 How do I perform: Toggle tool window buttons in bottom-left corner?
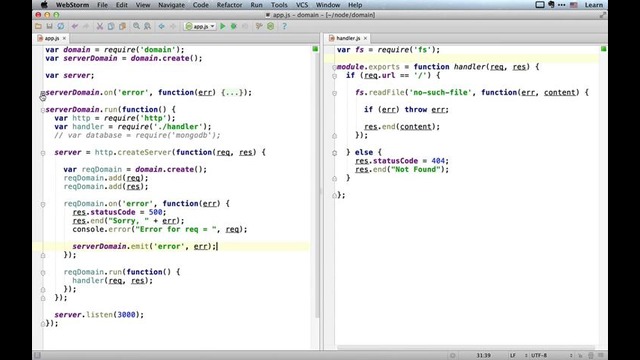37,356
